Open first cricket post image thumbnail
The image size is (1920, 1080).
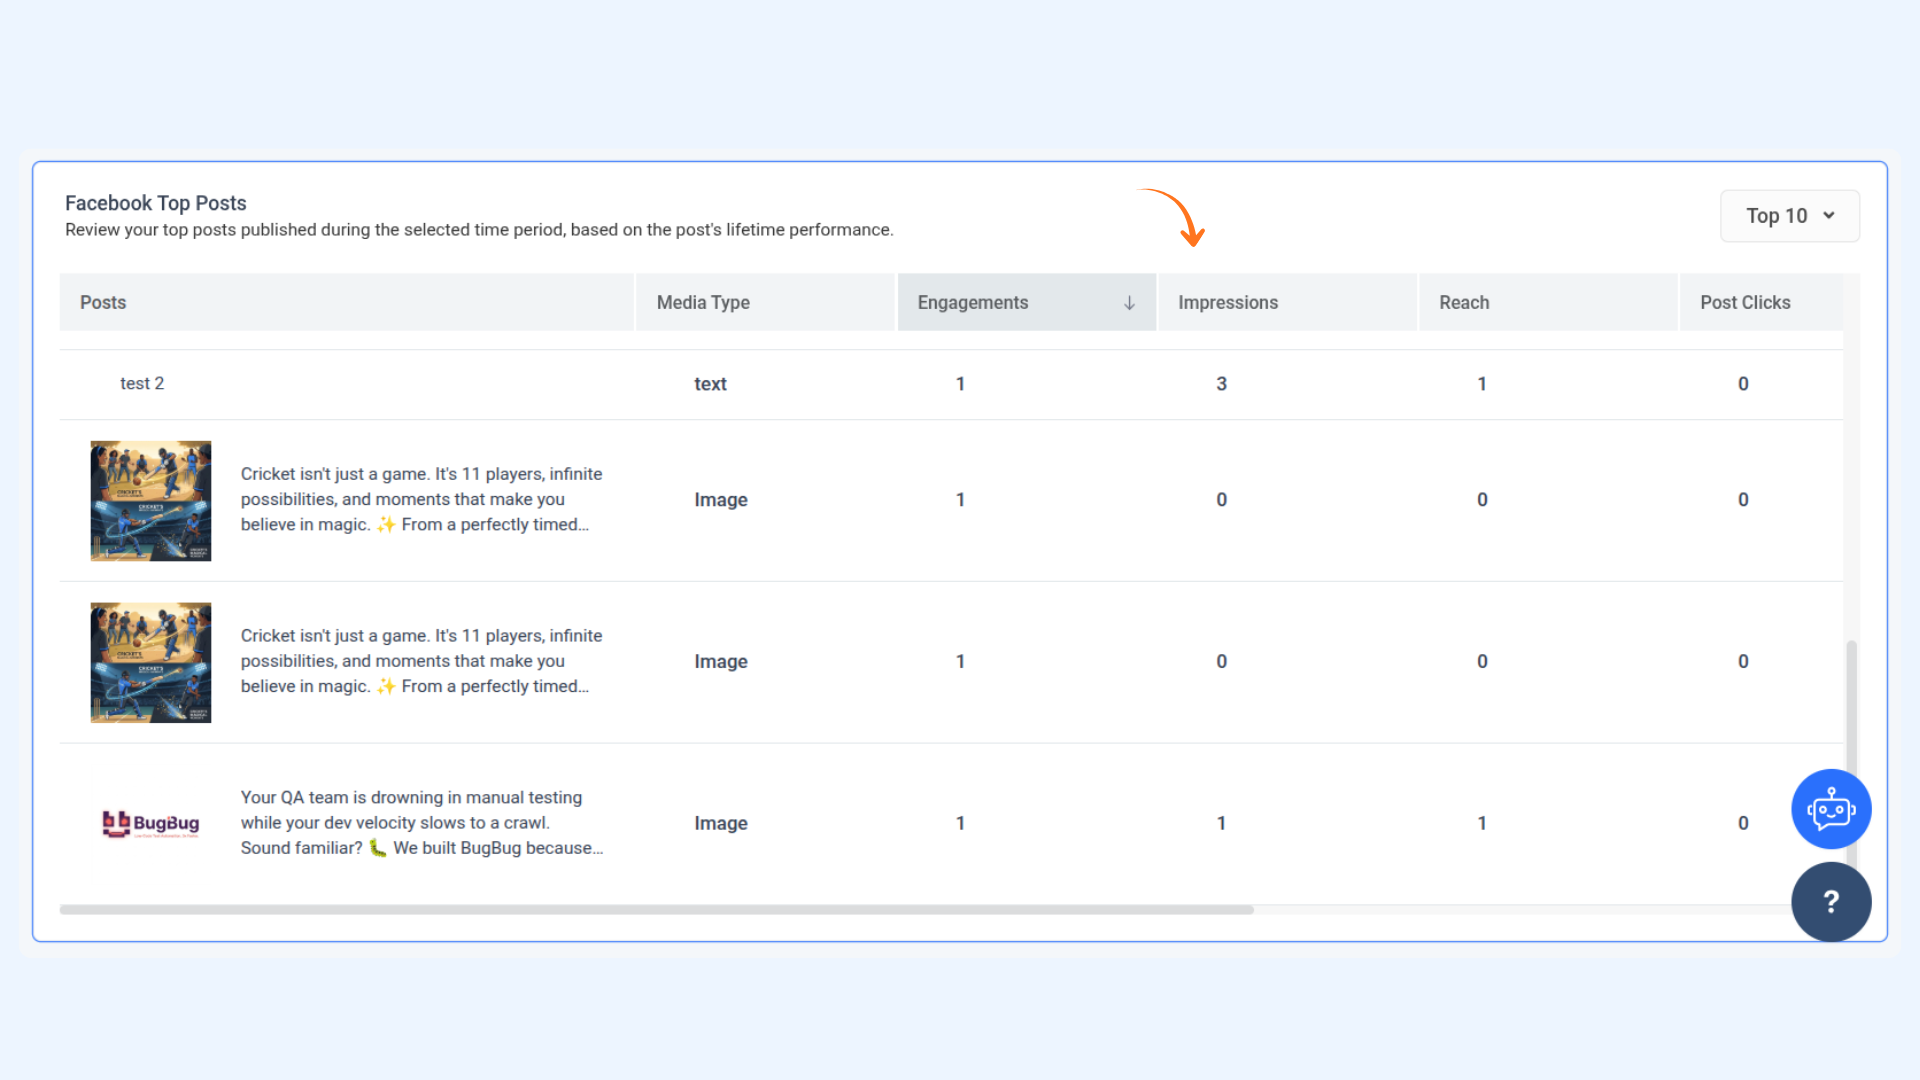click(x=151, y=500)
